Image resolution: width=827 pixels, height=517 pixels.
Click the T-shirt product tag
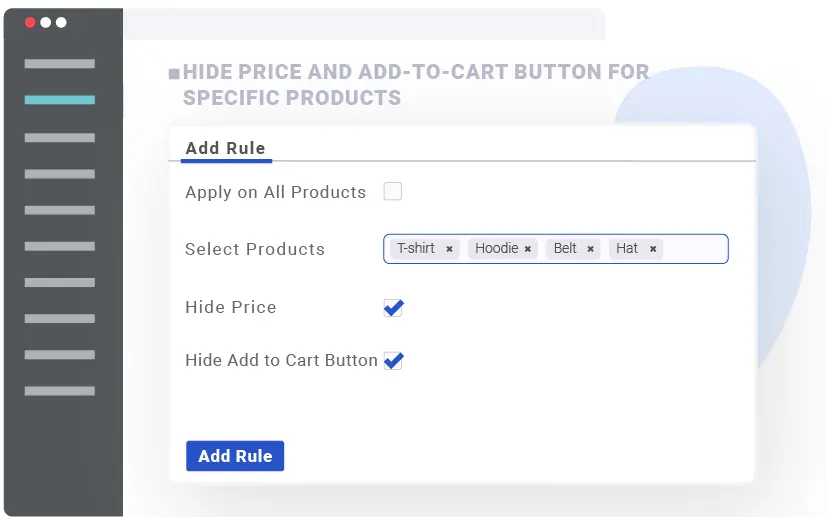click(x=416, y=249)
